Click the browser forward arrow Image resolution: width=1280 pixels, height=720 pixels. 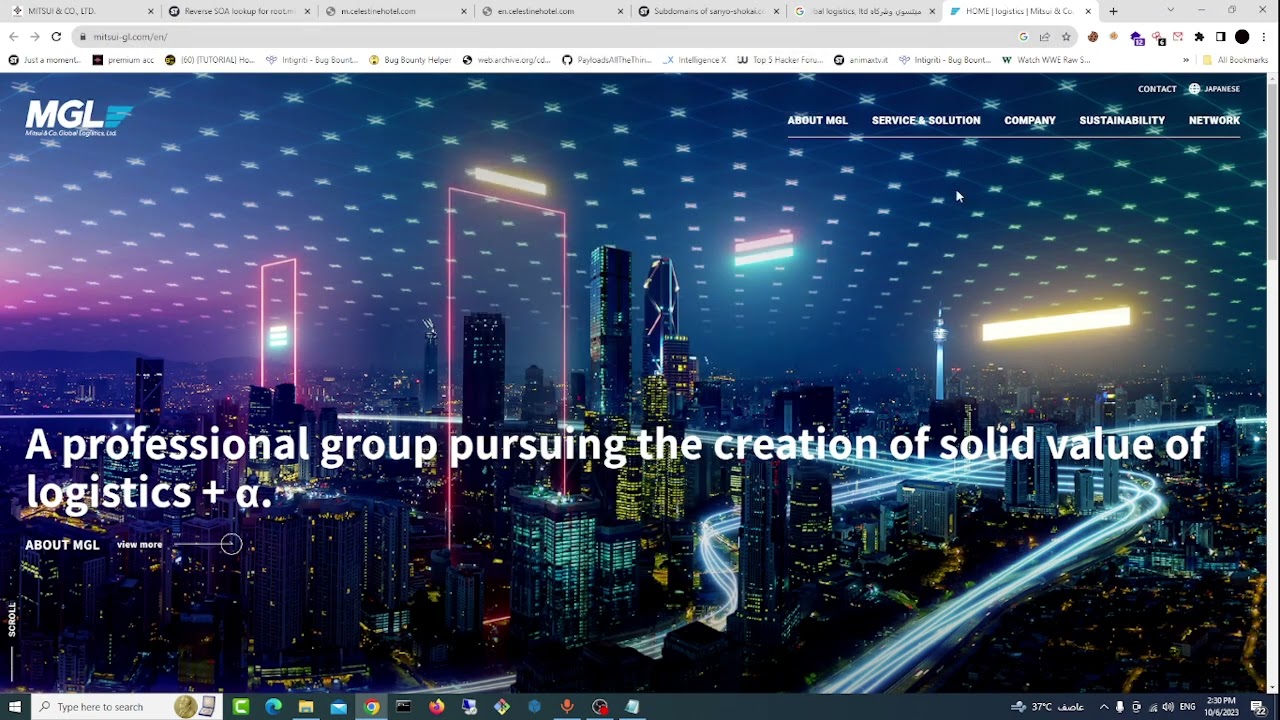coord(34,37)
